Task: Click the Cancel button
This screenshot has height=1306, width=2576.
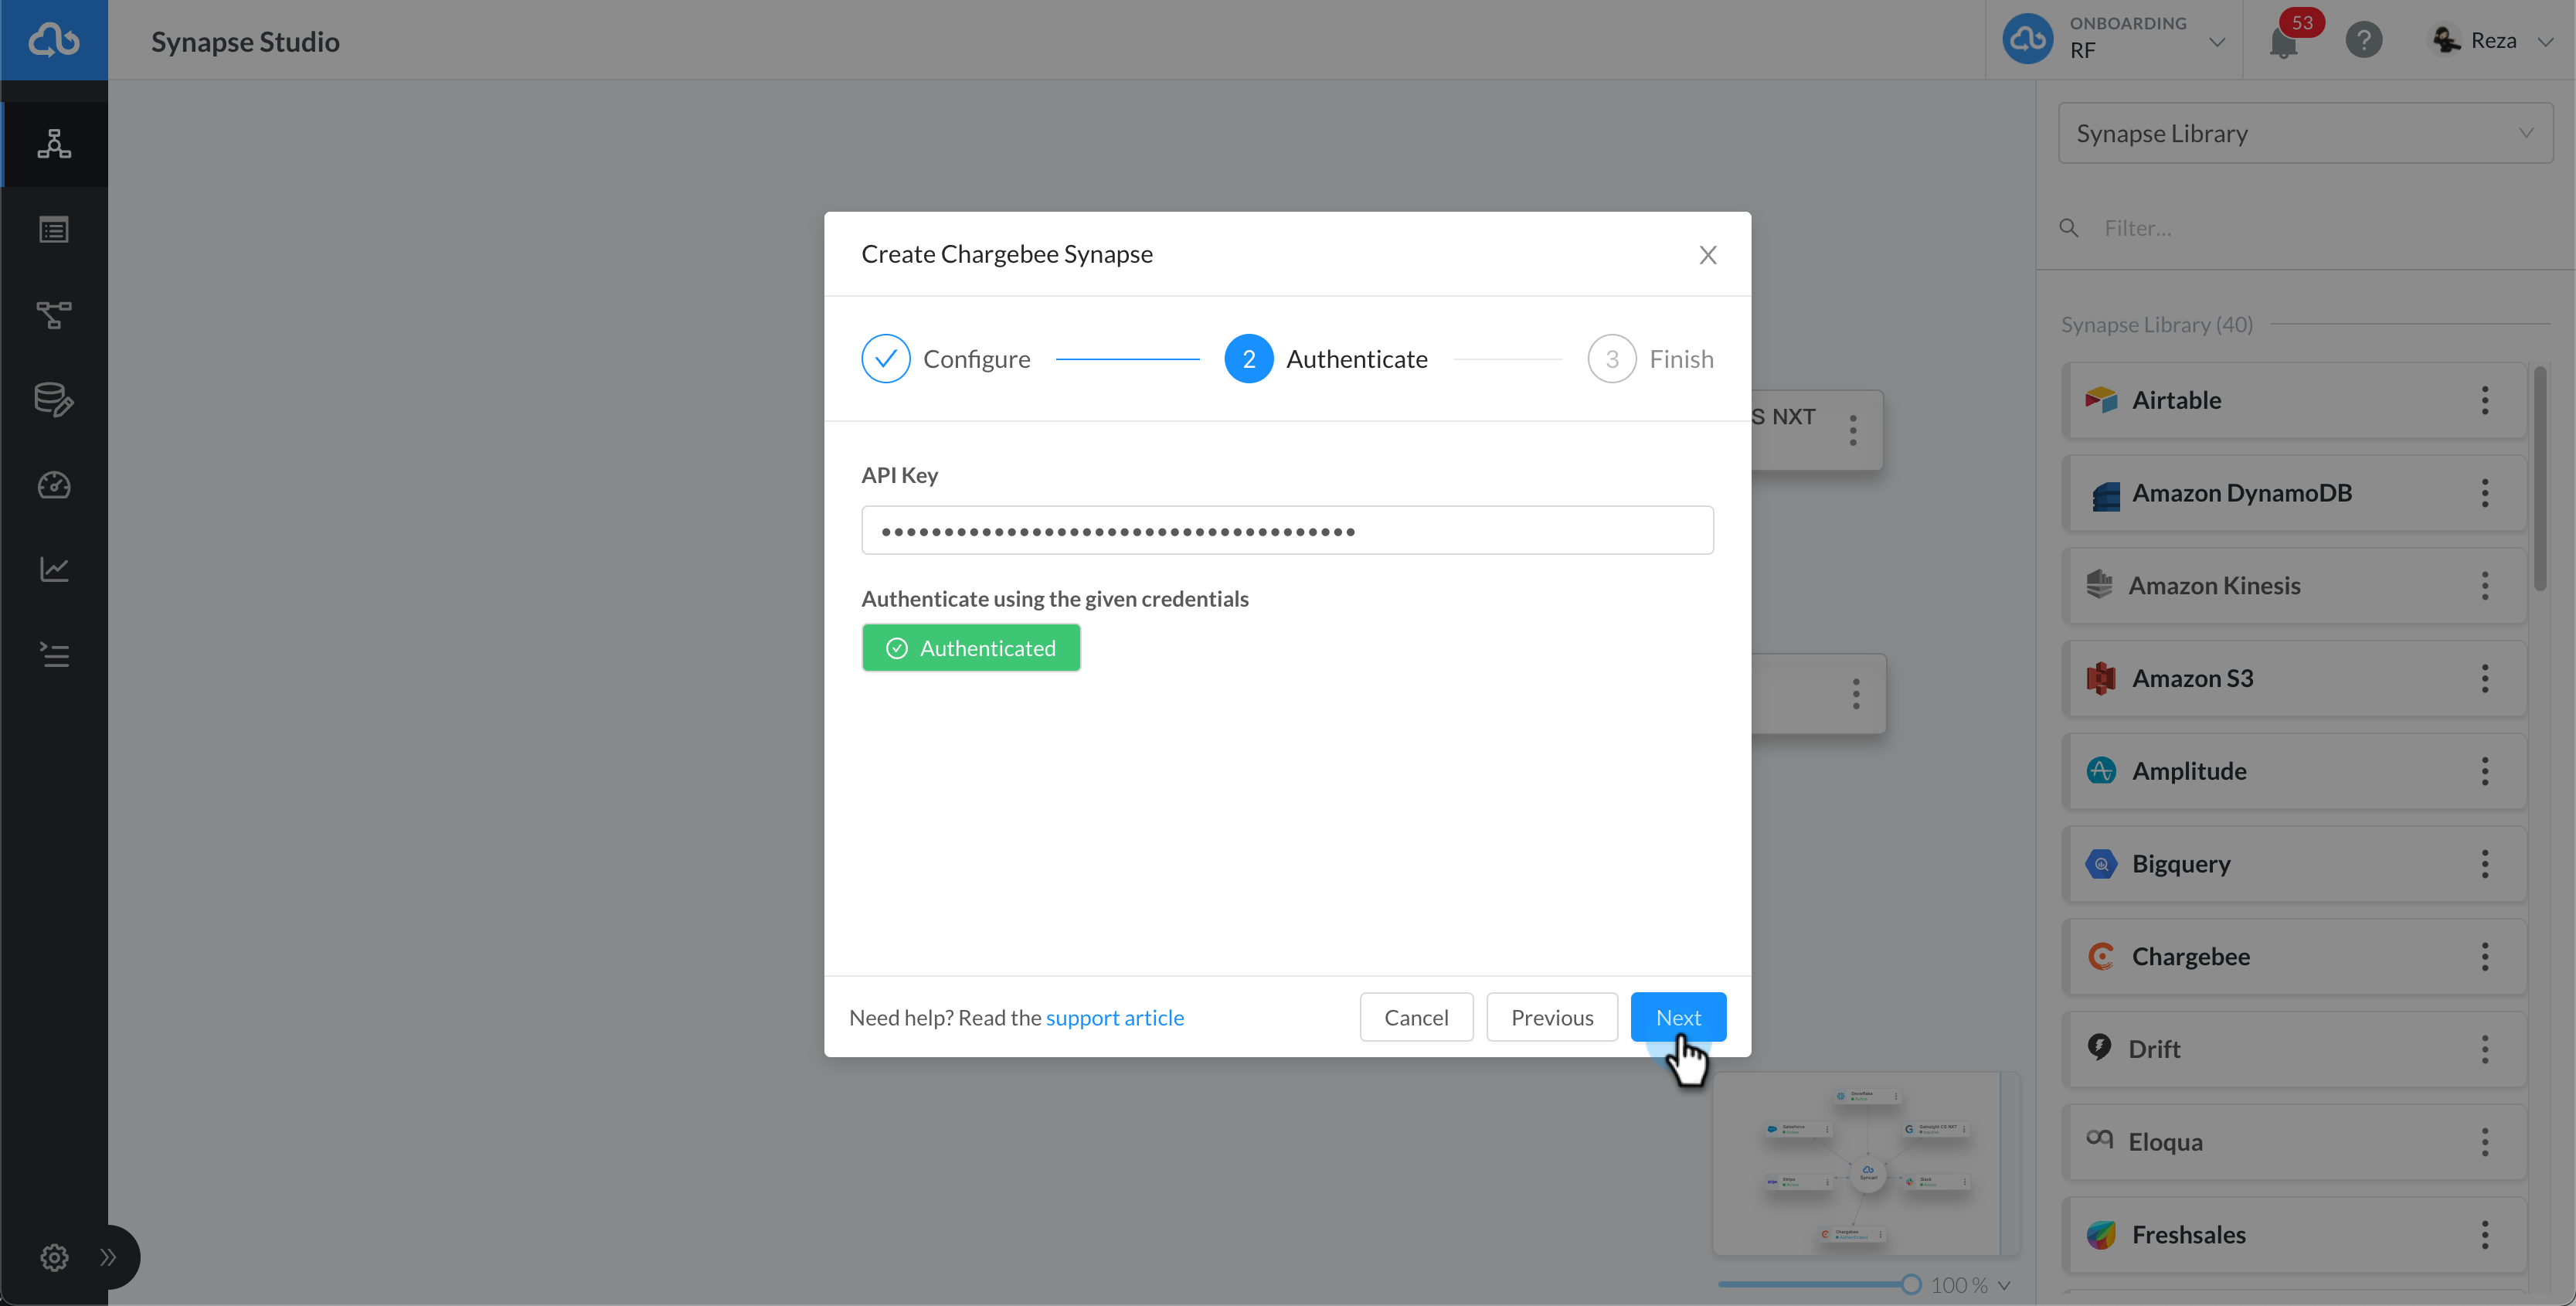Action: tap(1416, 1017)
